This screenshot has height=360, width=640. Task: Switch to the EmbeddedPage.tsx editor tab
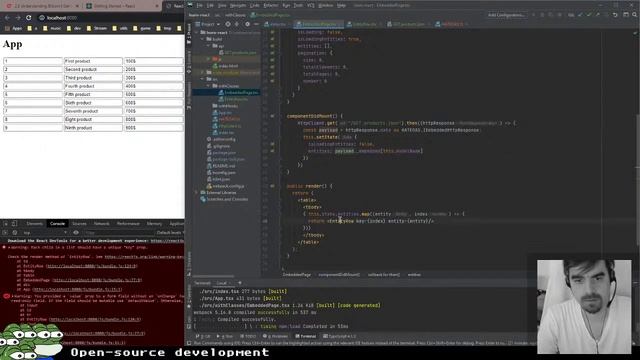click(x=318, y=24)
